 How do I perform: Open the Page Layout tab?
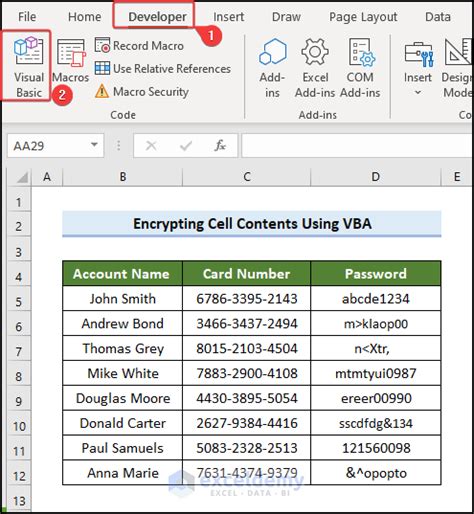(x=363, y=17)
